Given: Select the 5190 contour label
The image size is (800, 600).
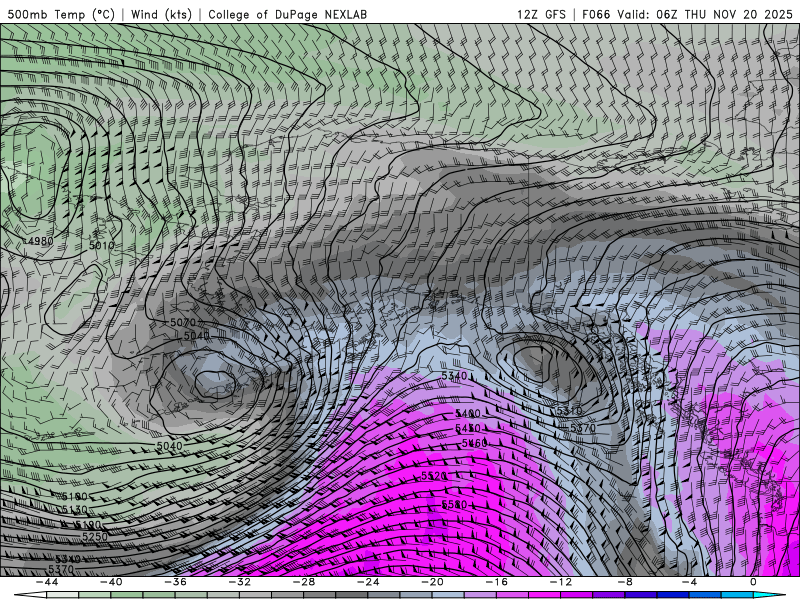Looking at the screenshot, I should [88, 524].
